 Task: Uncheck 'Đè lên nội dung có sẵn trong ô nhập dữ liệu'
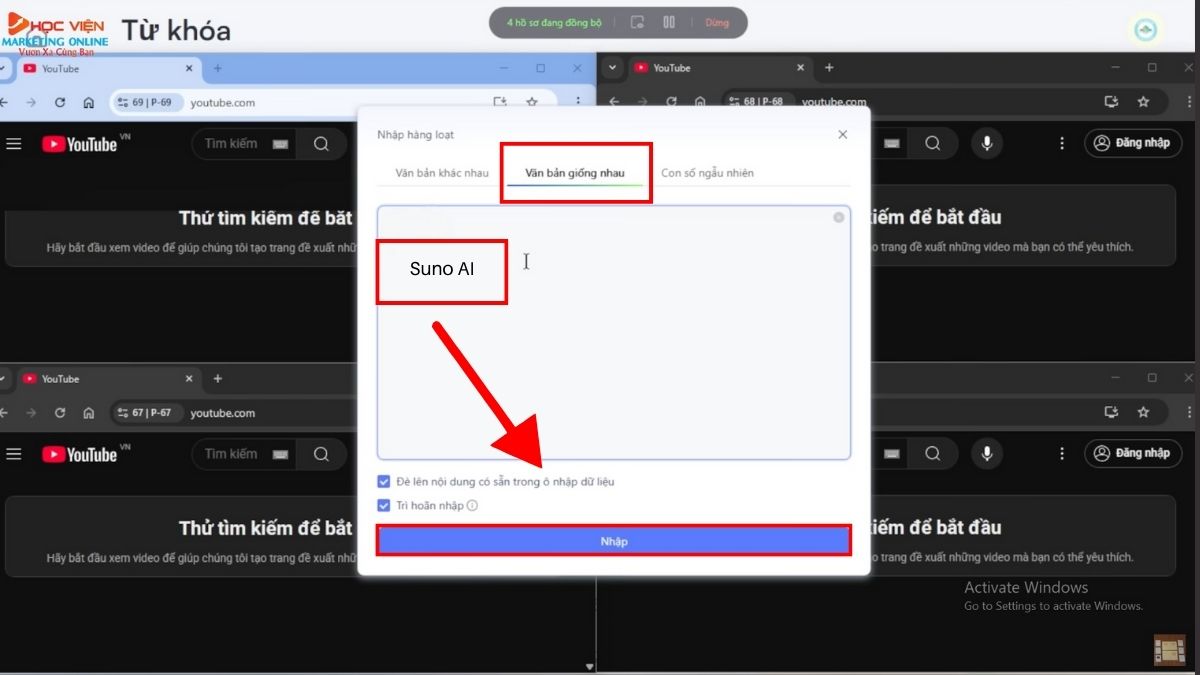(x=383, y=481)
